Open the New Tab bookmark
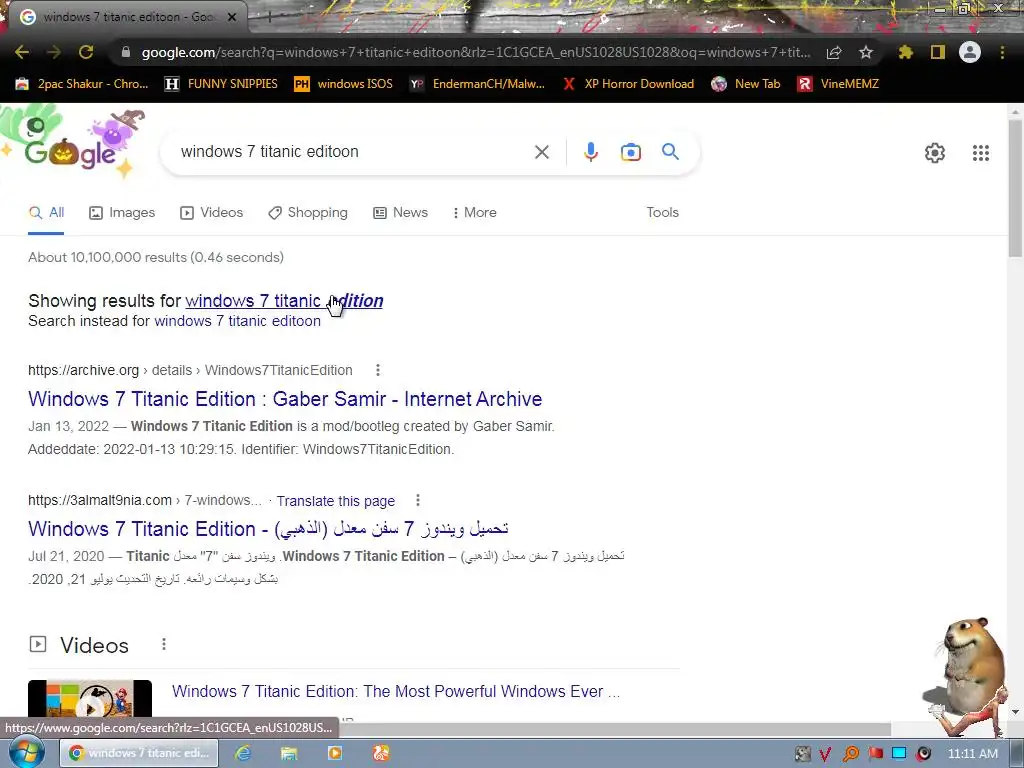The image size is (1024, 768). click(746, 84)
